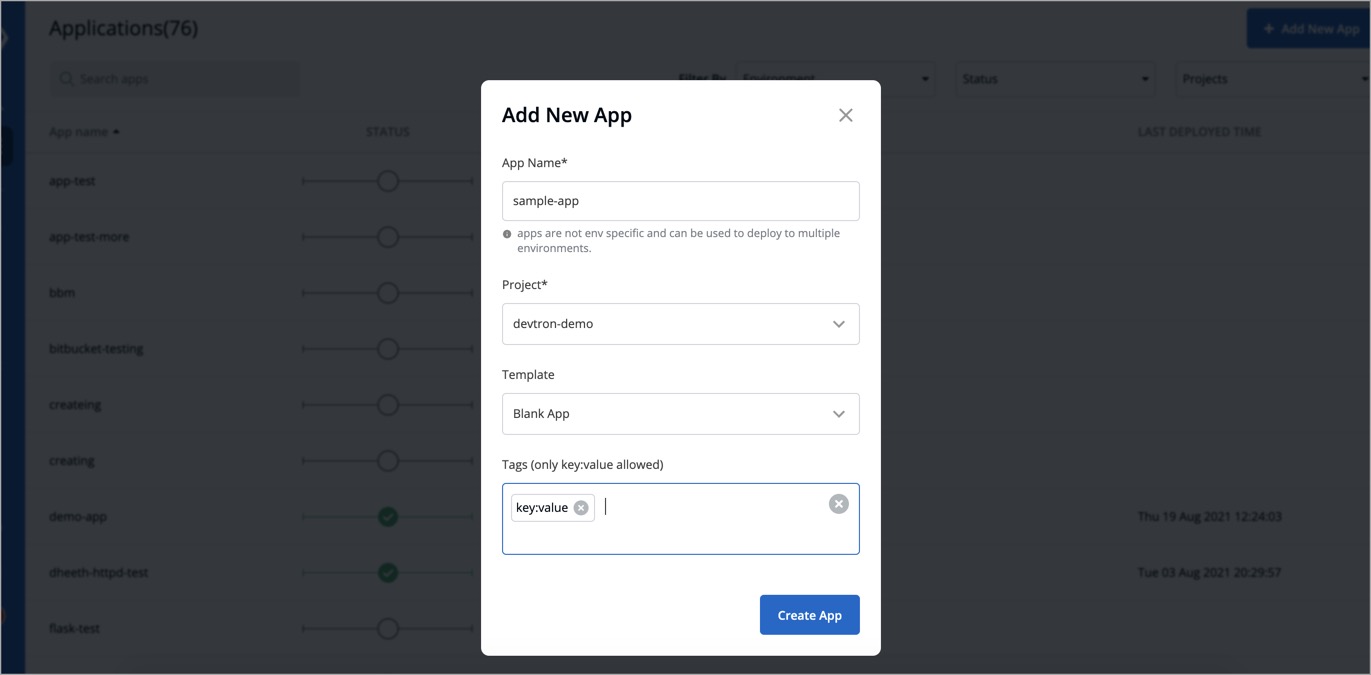1371x675 pixels.
Task: Close the Add New App dialog
Action: 845,115
